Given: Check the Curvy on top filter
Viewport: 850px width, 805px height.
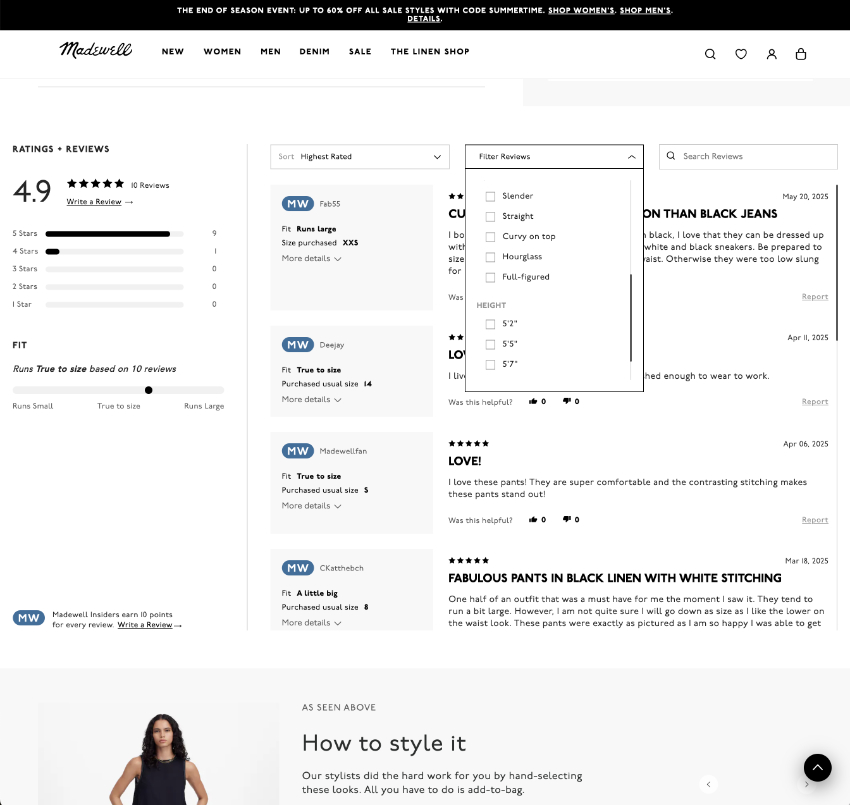Looking at the screenshot, I should (490, 237).
